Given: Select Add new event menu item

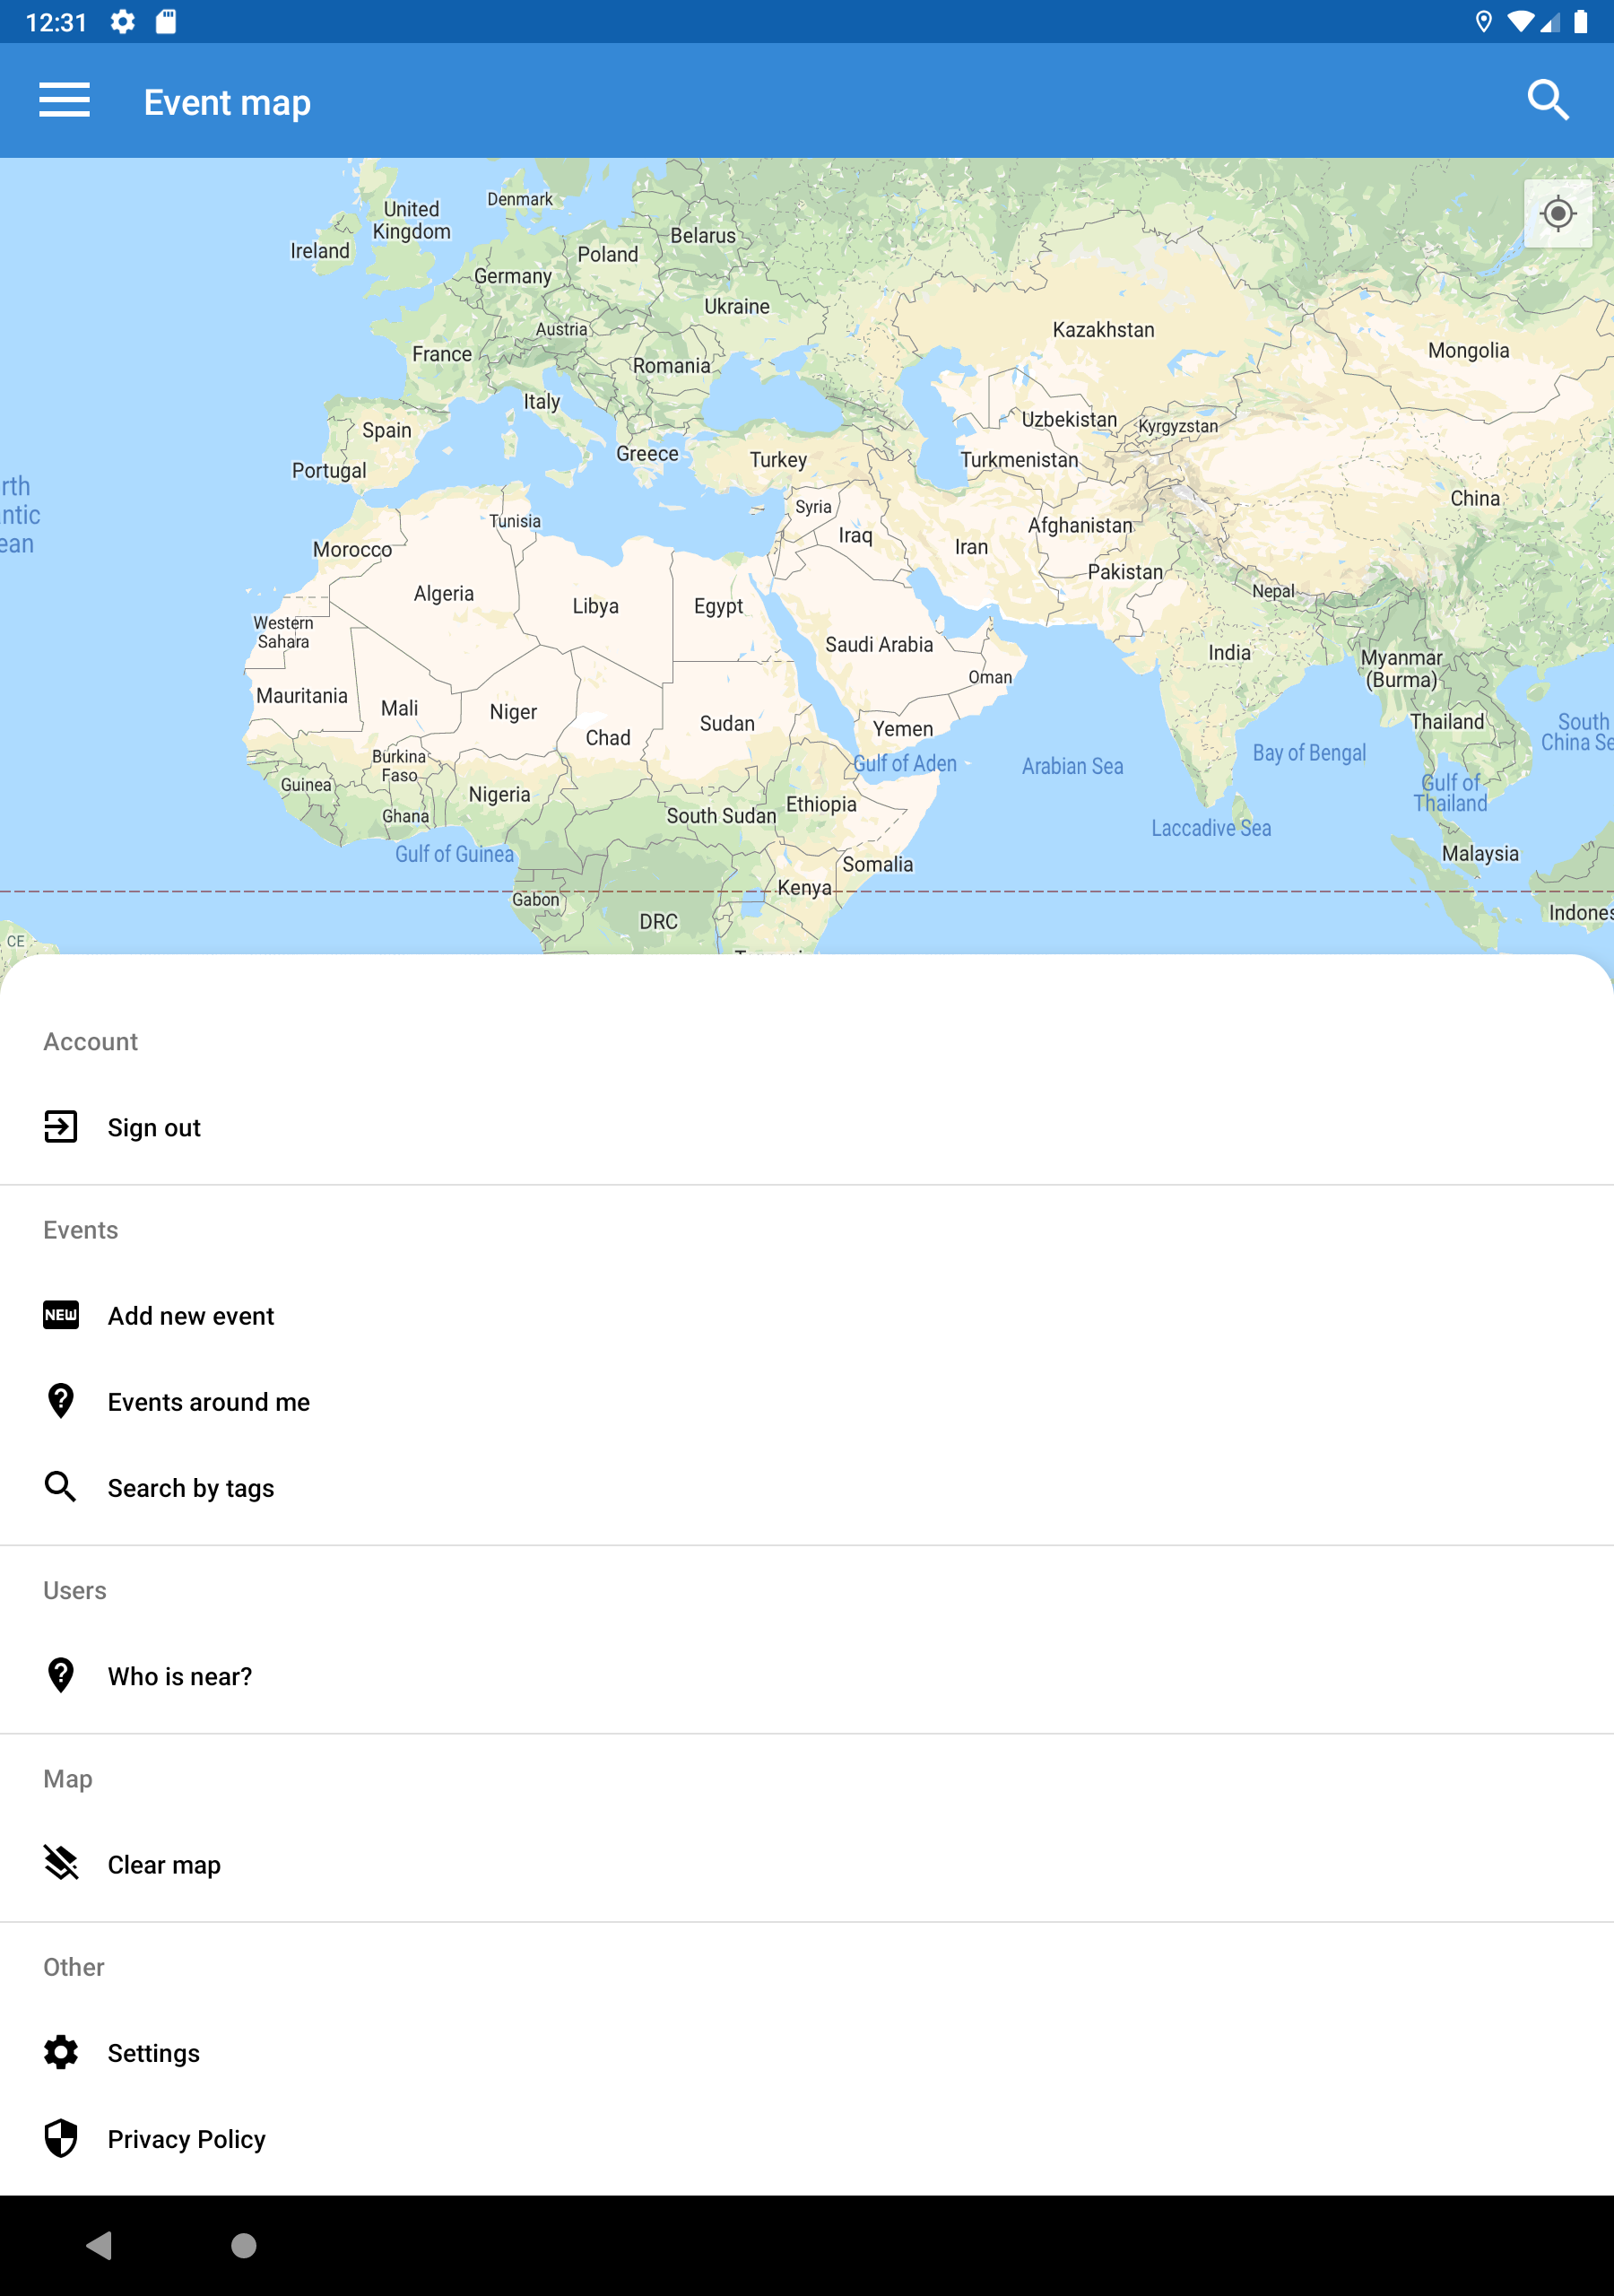Looking at the screenshot, I should pos(191,1316).
